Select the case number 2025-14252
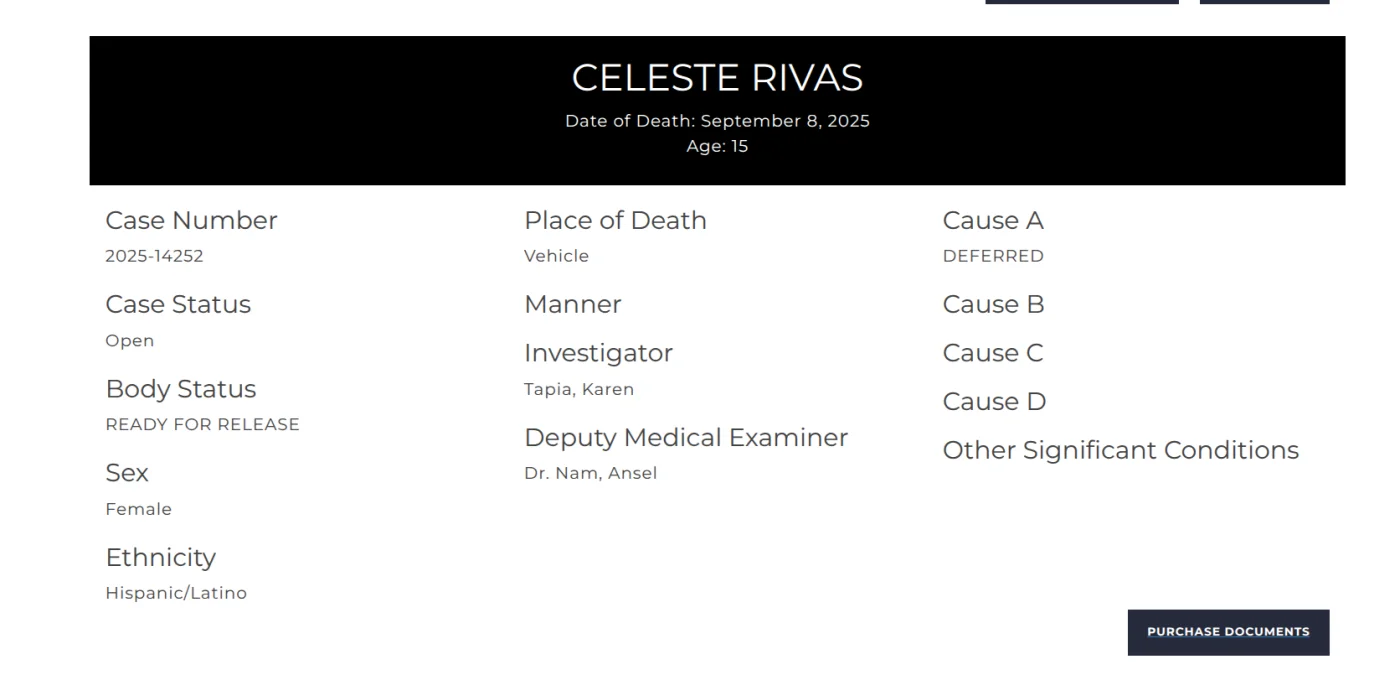The height and width of the screenshot is (675, 1400). point(154,256)
